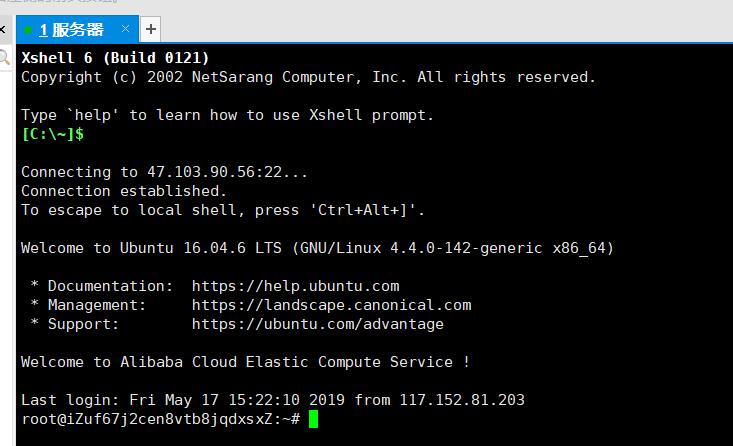733x446 pixels.
Task: Click the green connection status dot on tab
Action: 28,30
